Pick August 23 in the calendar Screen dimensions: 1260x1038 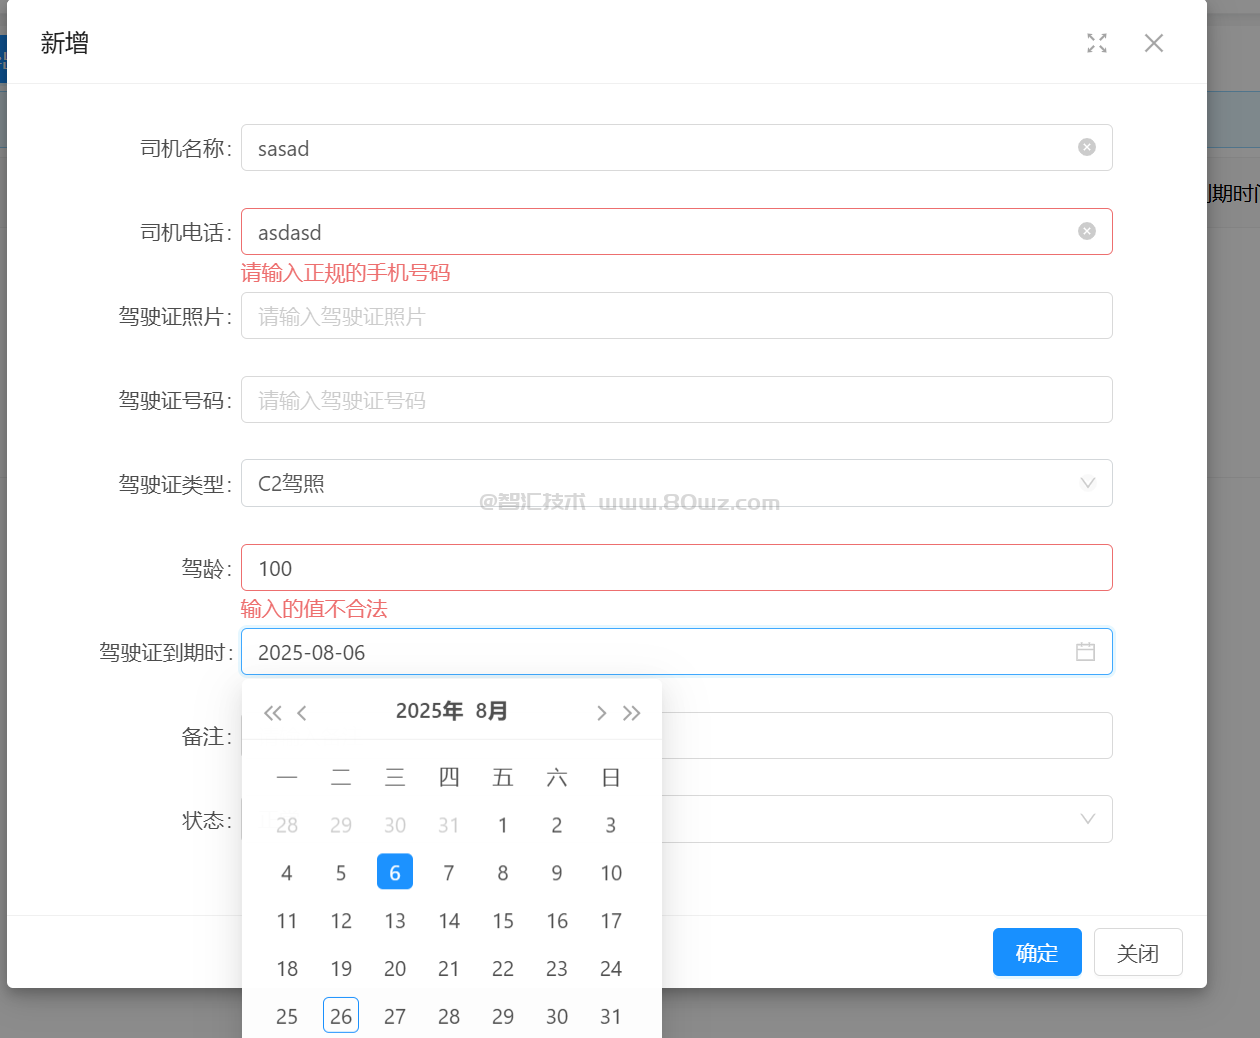pyautogui.click(x=557, y=969)
